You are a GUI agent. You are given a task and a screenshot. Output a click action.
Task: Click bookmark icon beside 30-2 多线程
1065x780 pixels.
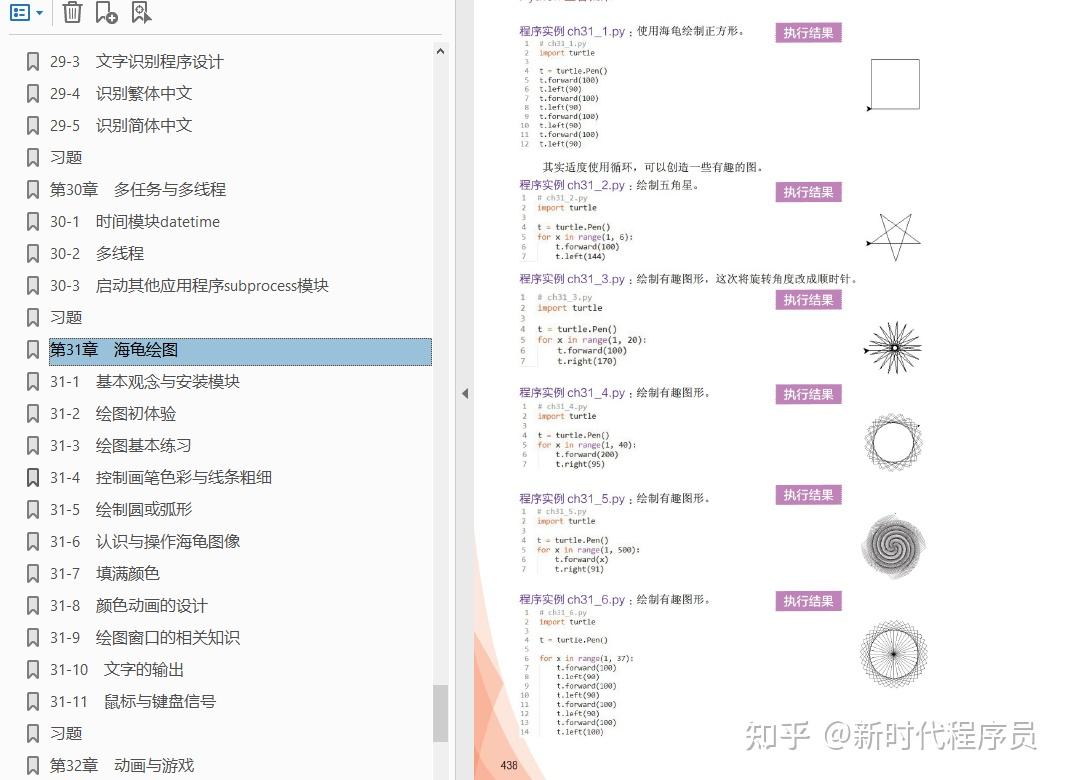click(x=33, y=253)
